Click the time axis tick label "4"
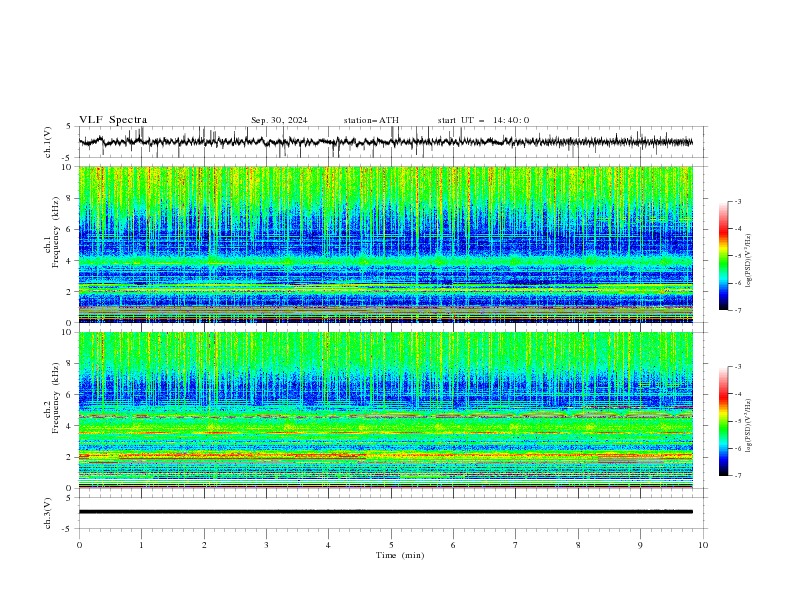 pyautogui.click(x=328, y=545)
